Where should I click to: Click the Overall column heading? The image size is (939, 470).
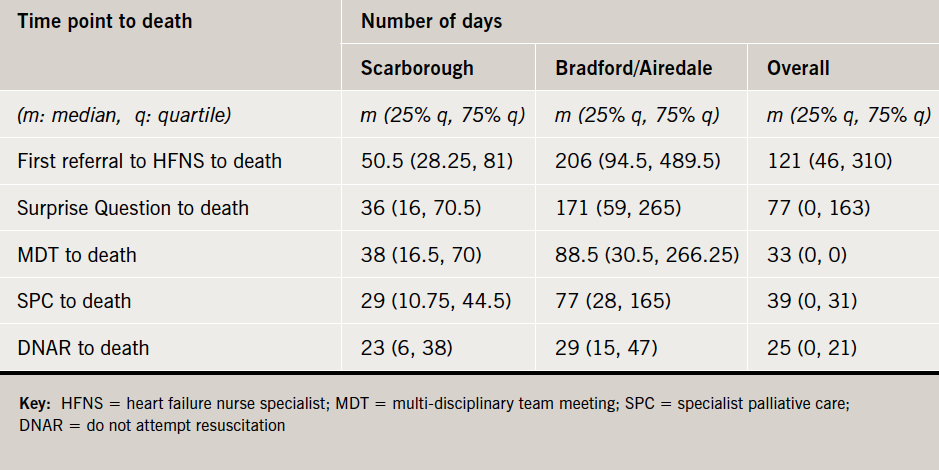click(798, 69)
